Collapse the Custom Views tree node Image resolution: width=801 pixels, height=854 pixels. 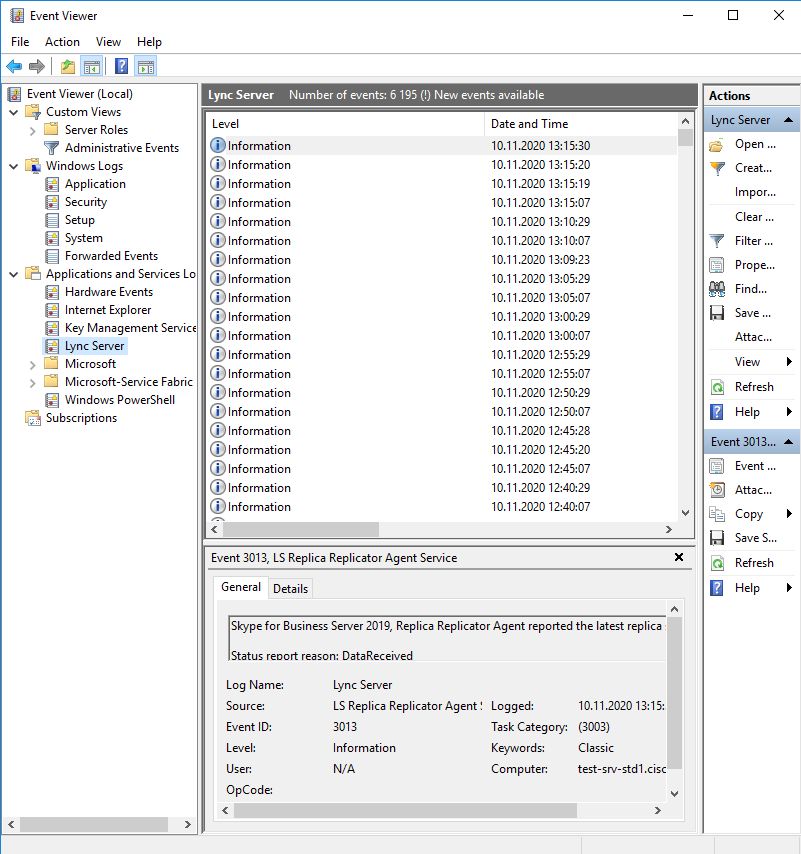coord(14,112)
